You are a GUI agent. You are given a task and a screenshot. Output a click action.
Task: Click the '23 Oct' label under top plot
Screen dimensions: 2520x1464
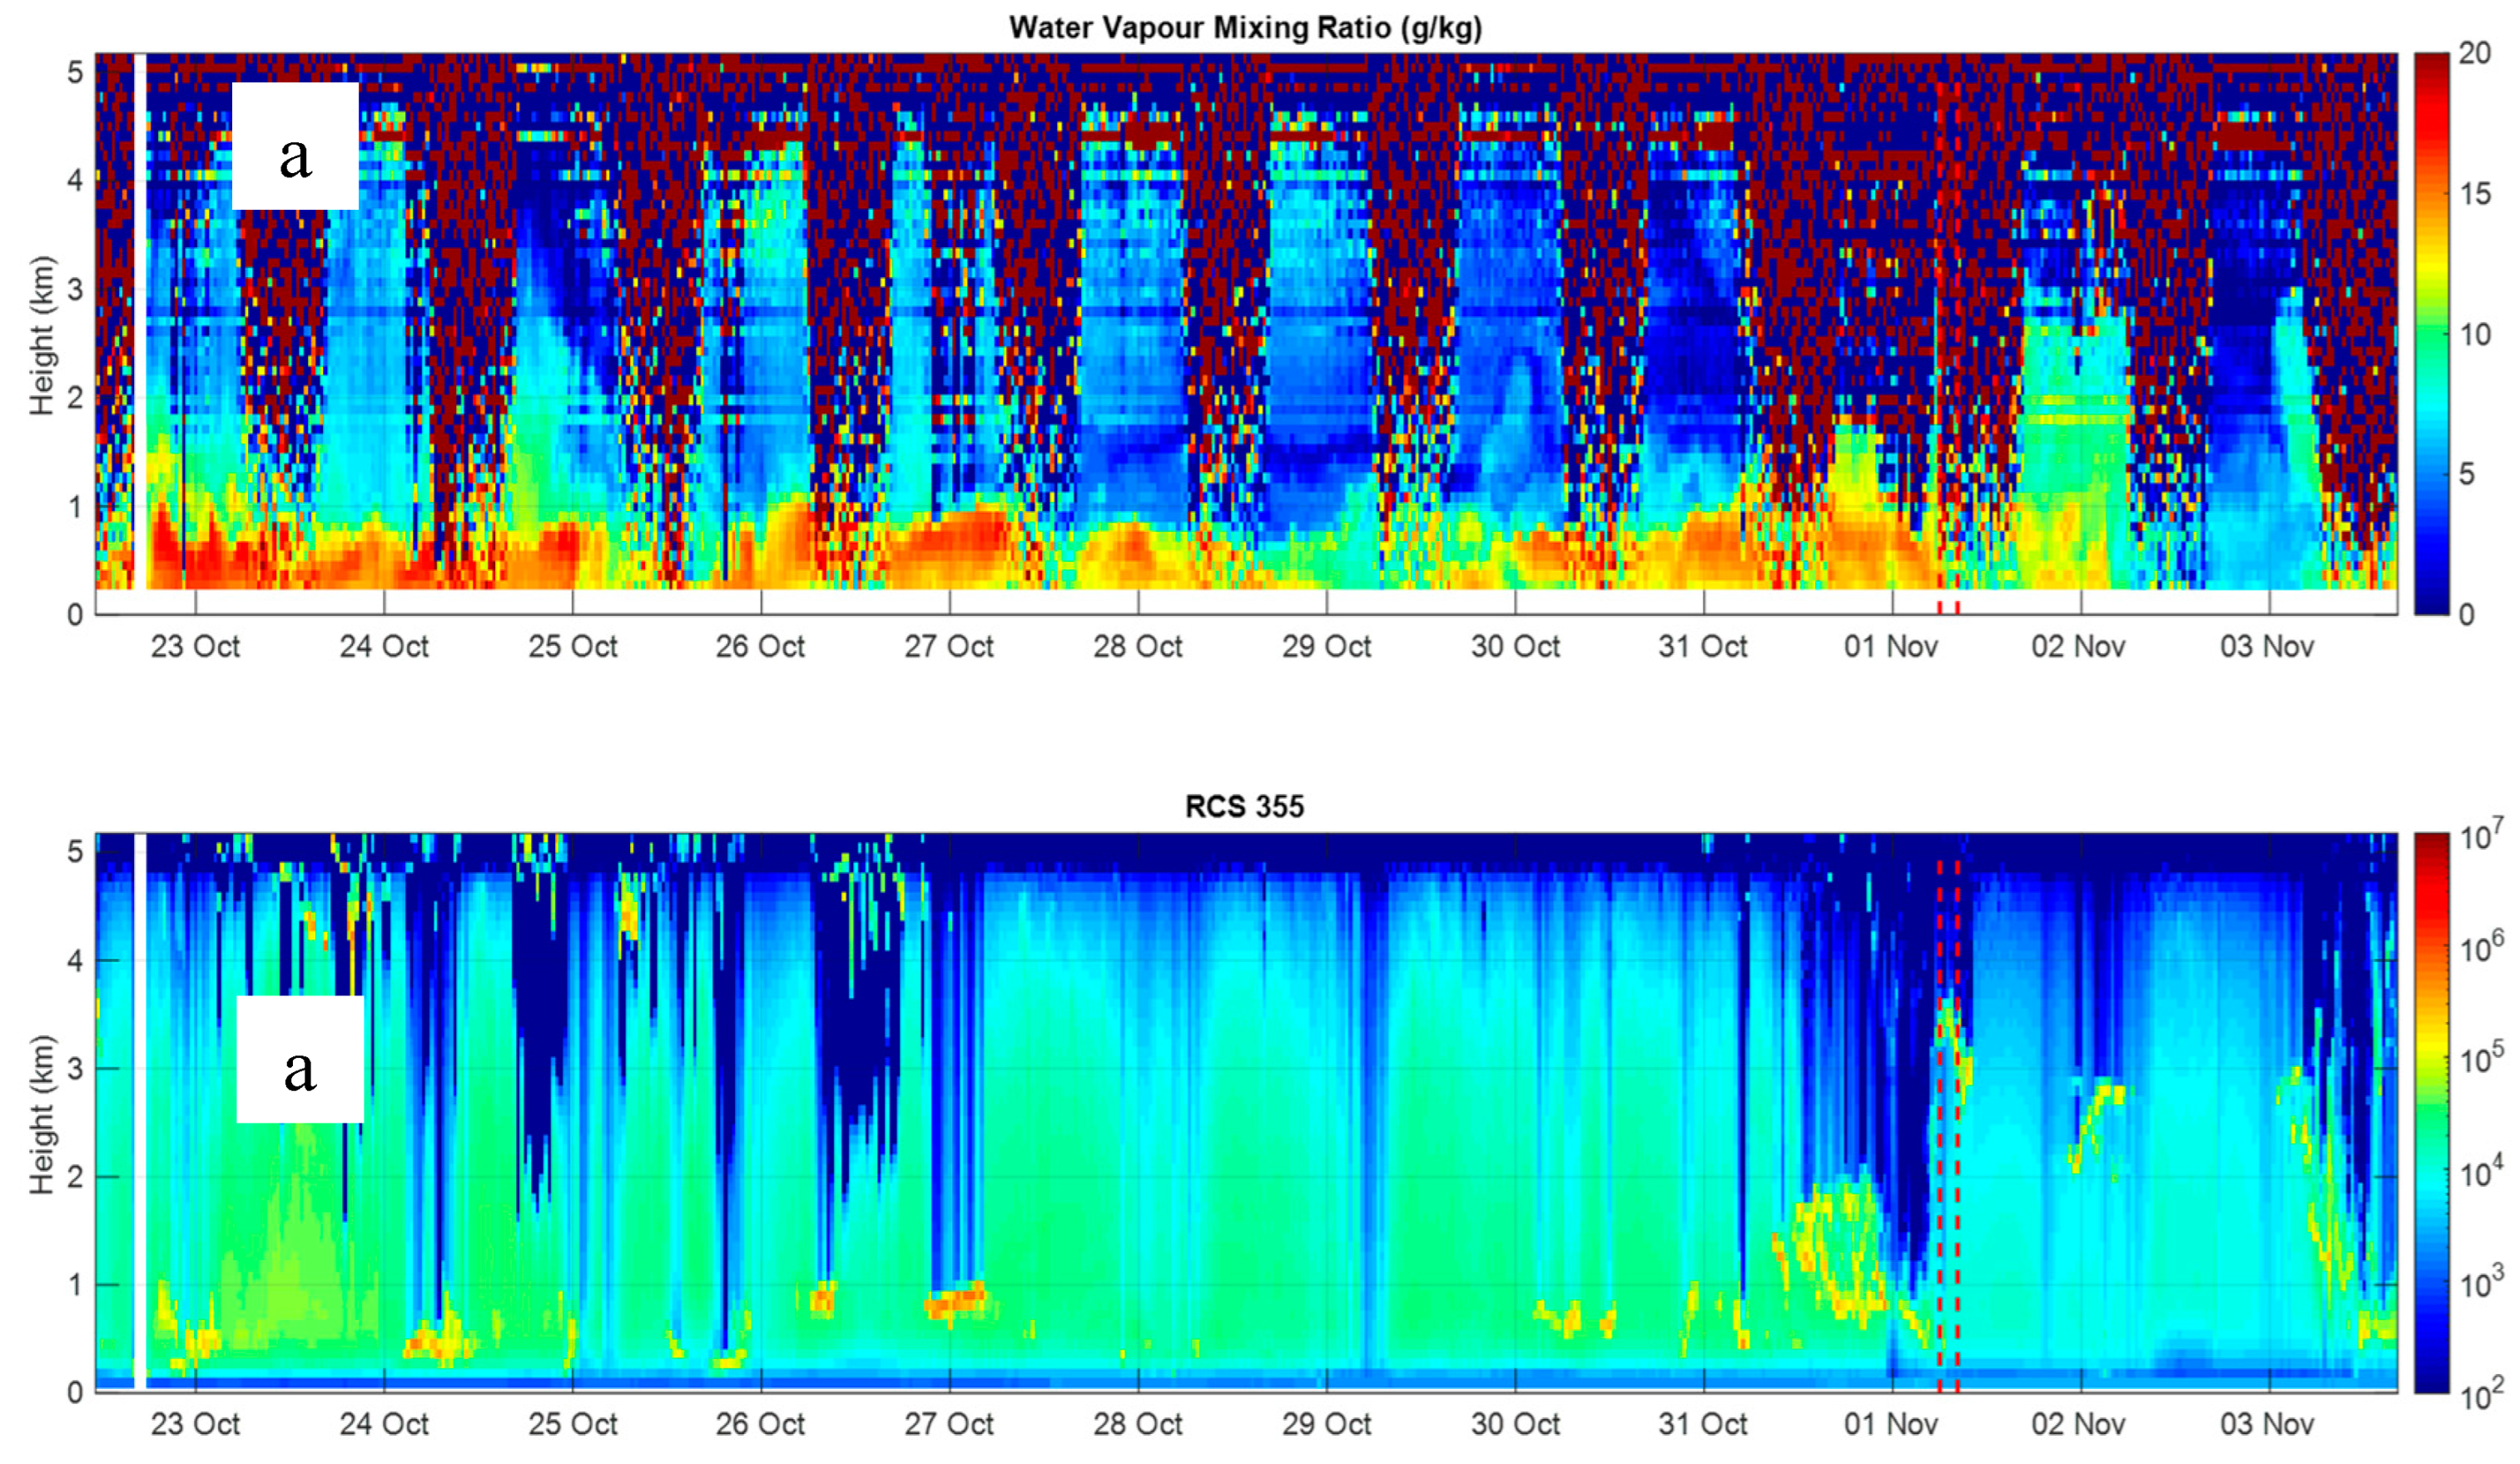tap(195, 647)
